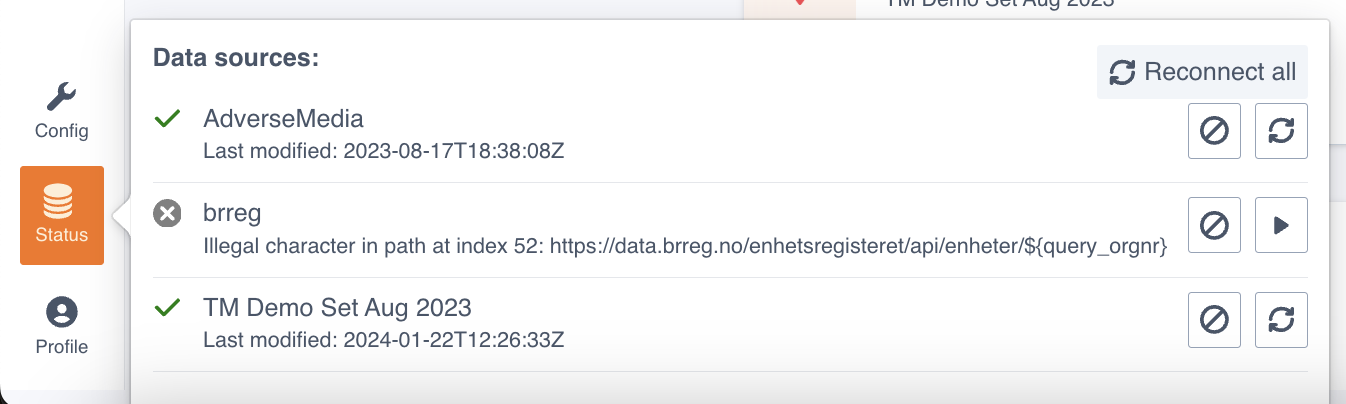1346x404 pixels.
Task: Click the grey error icon beside brreg
Action: (167, 213)
